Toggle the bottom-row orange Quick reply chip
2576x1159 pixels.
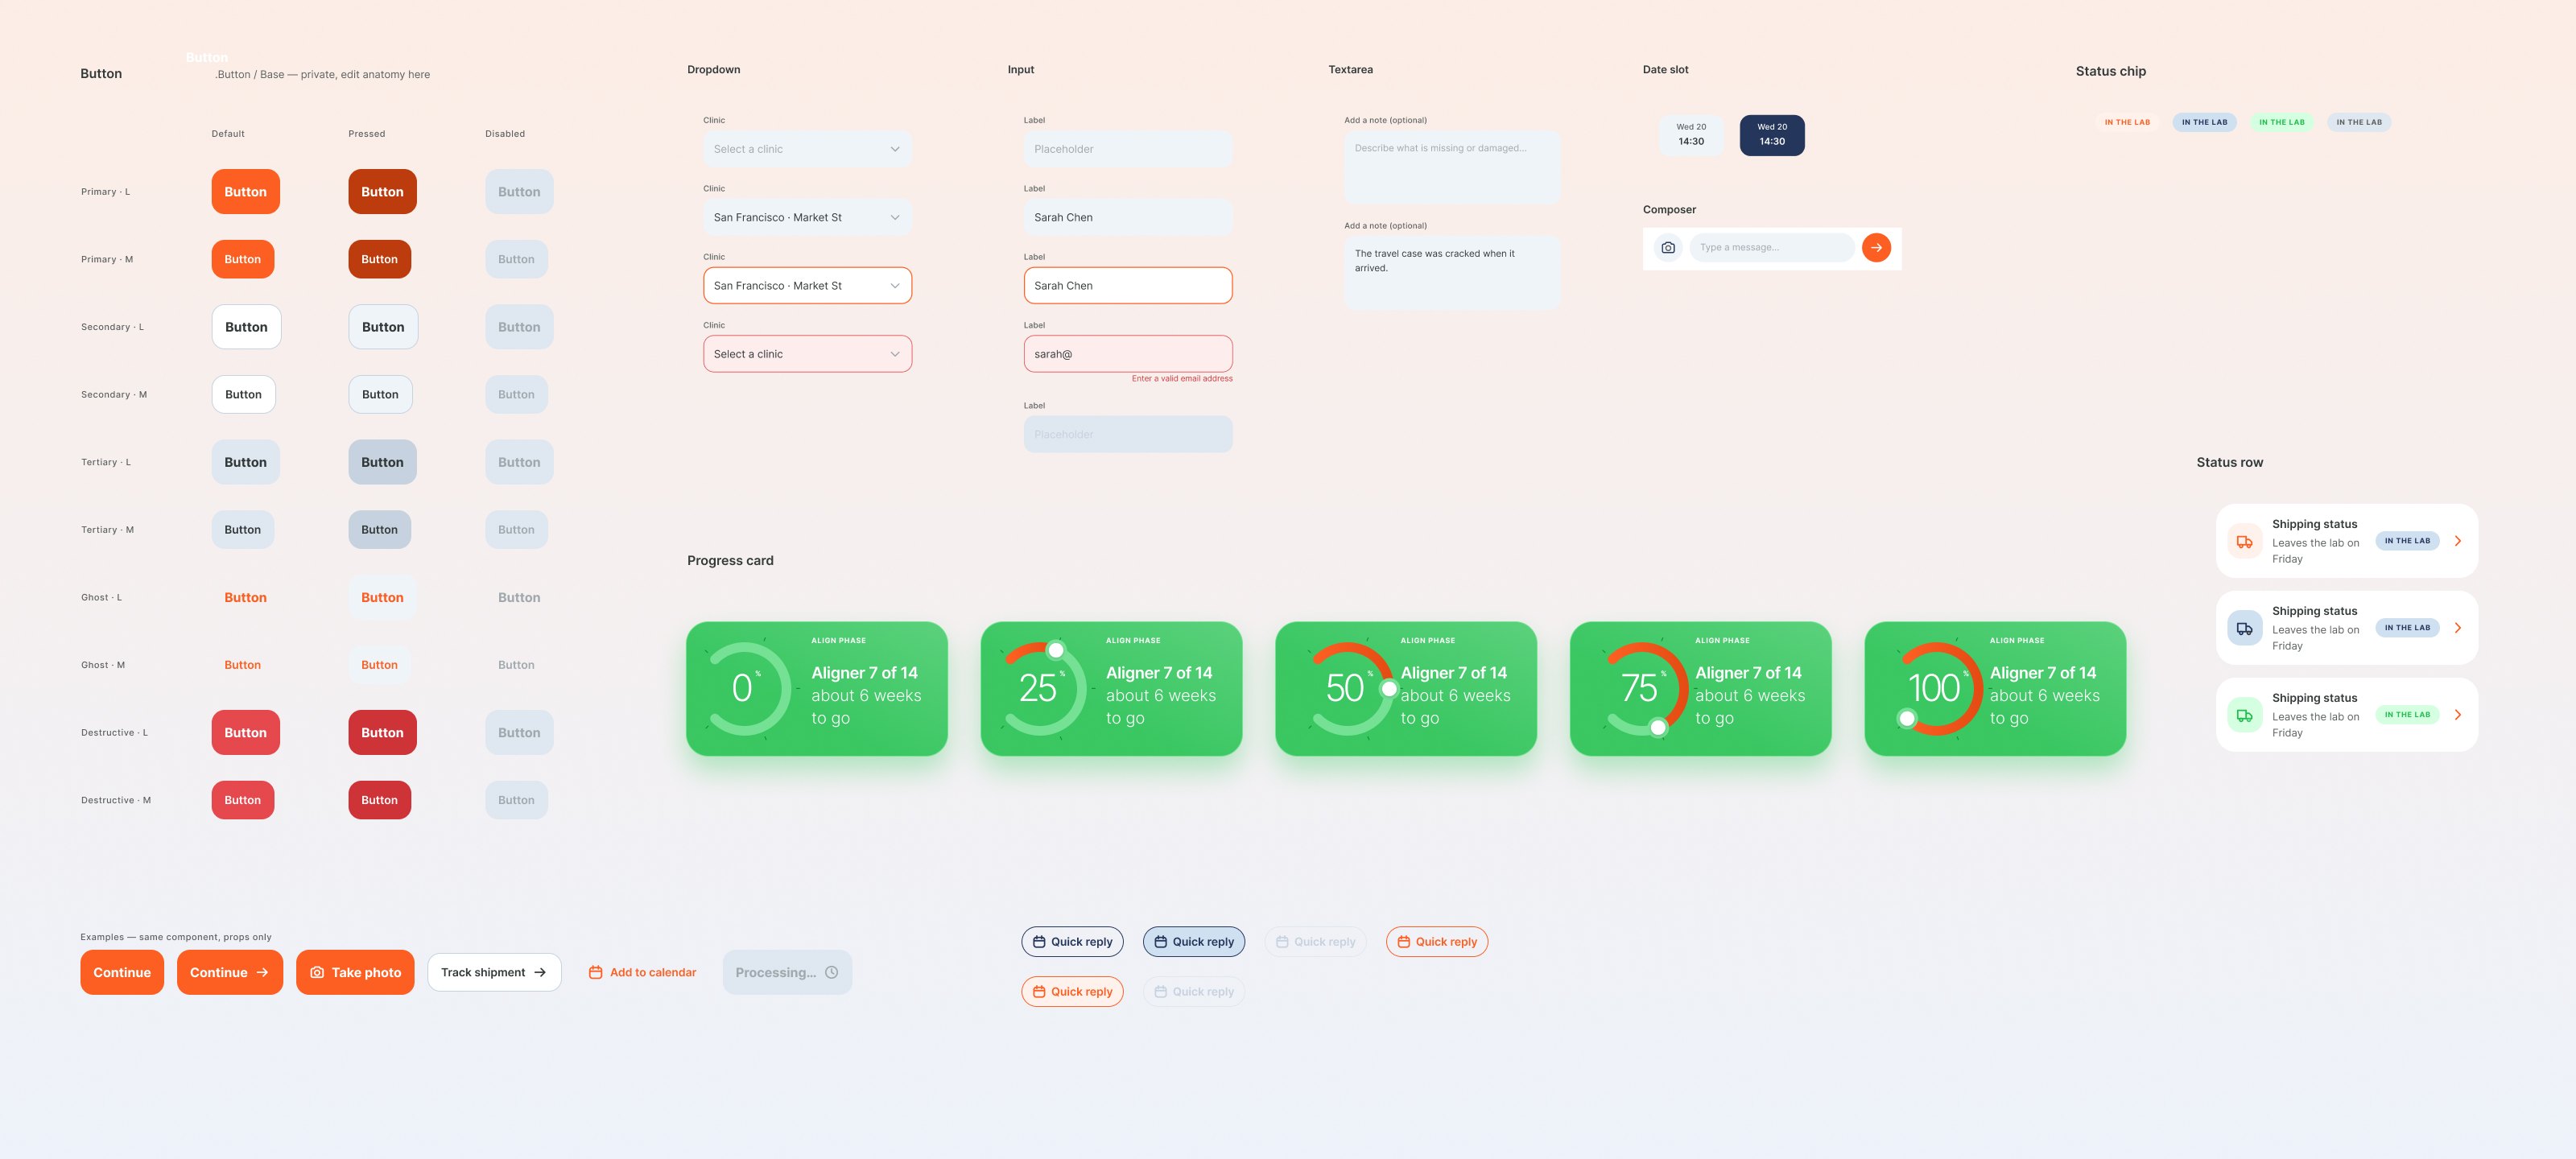click(1072, 992)
